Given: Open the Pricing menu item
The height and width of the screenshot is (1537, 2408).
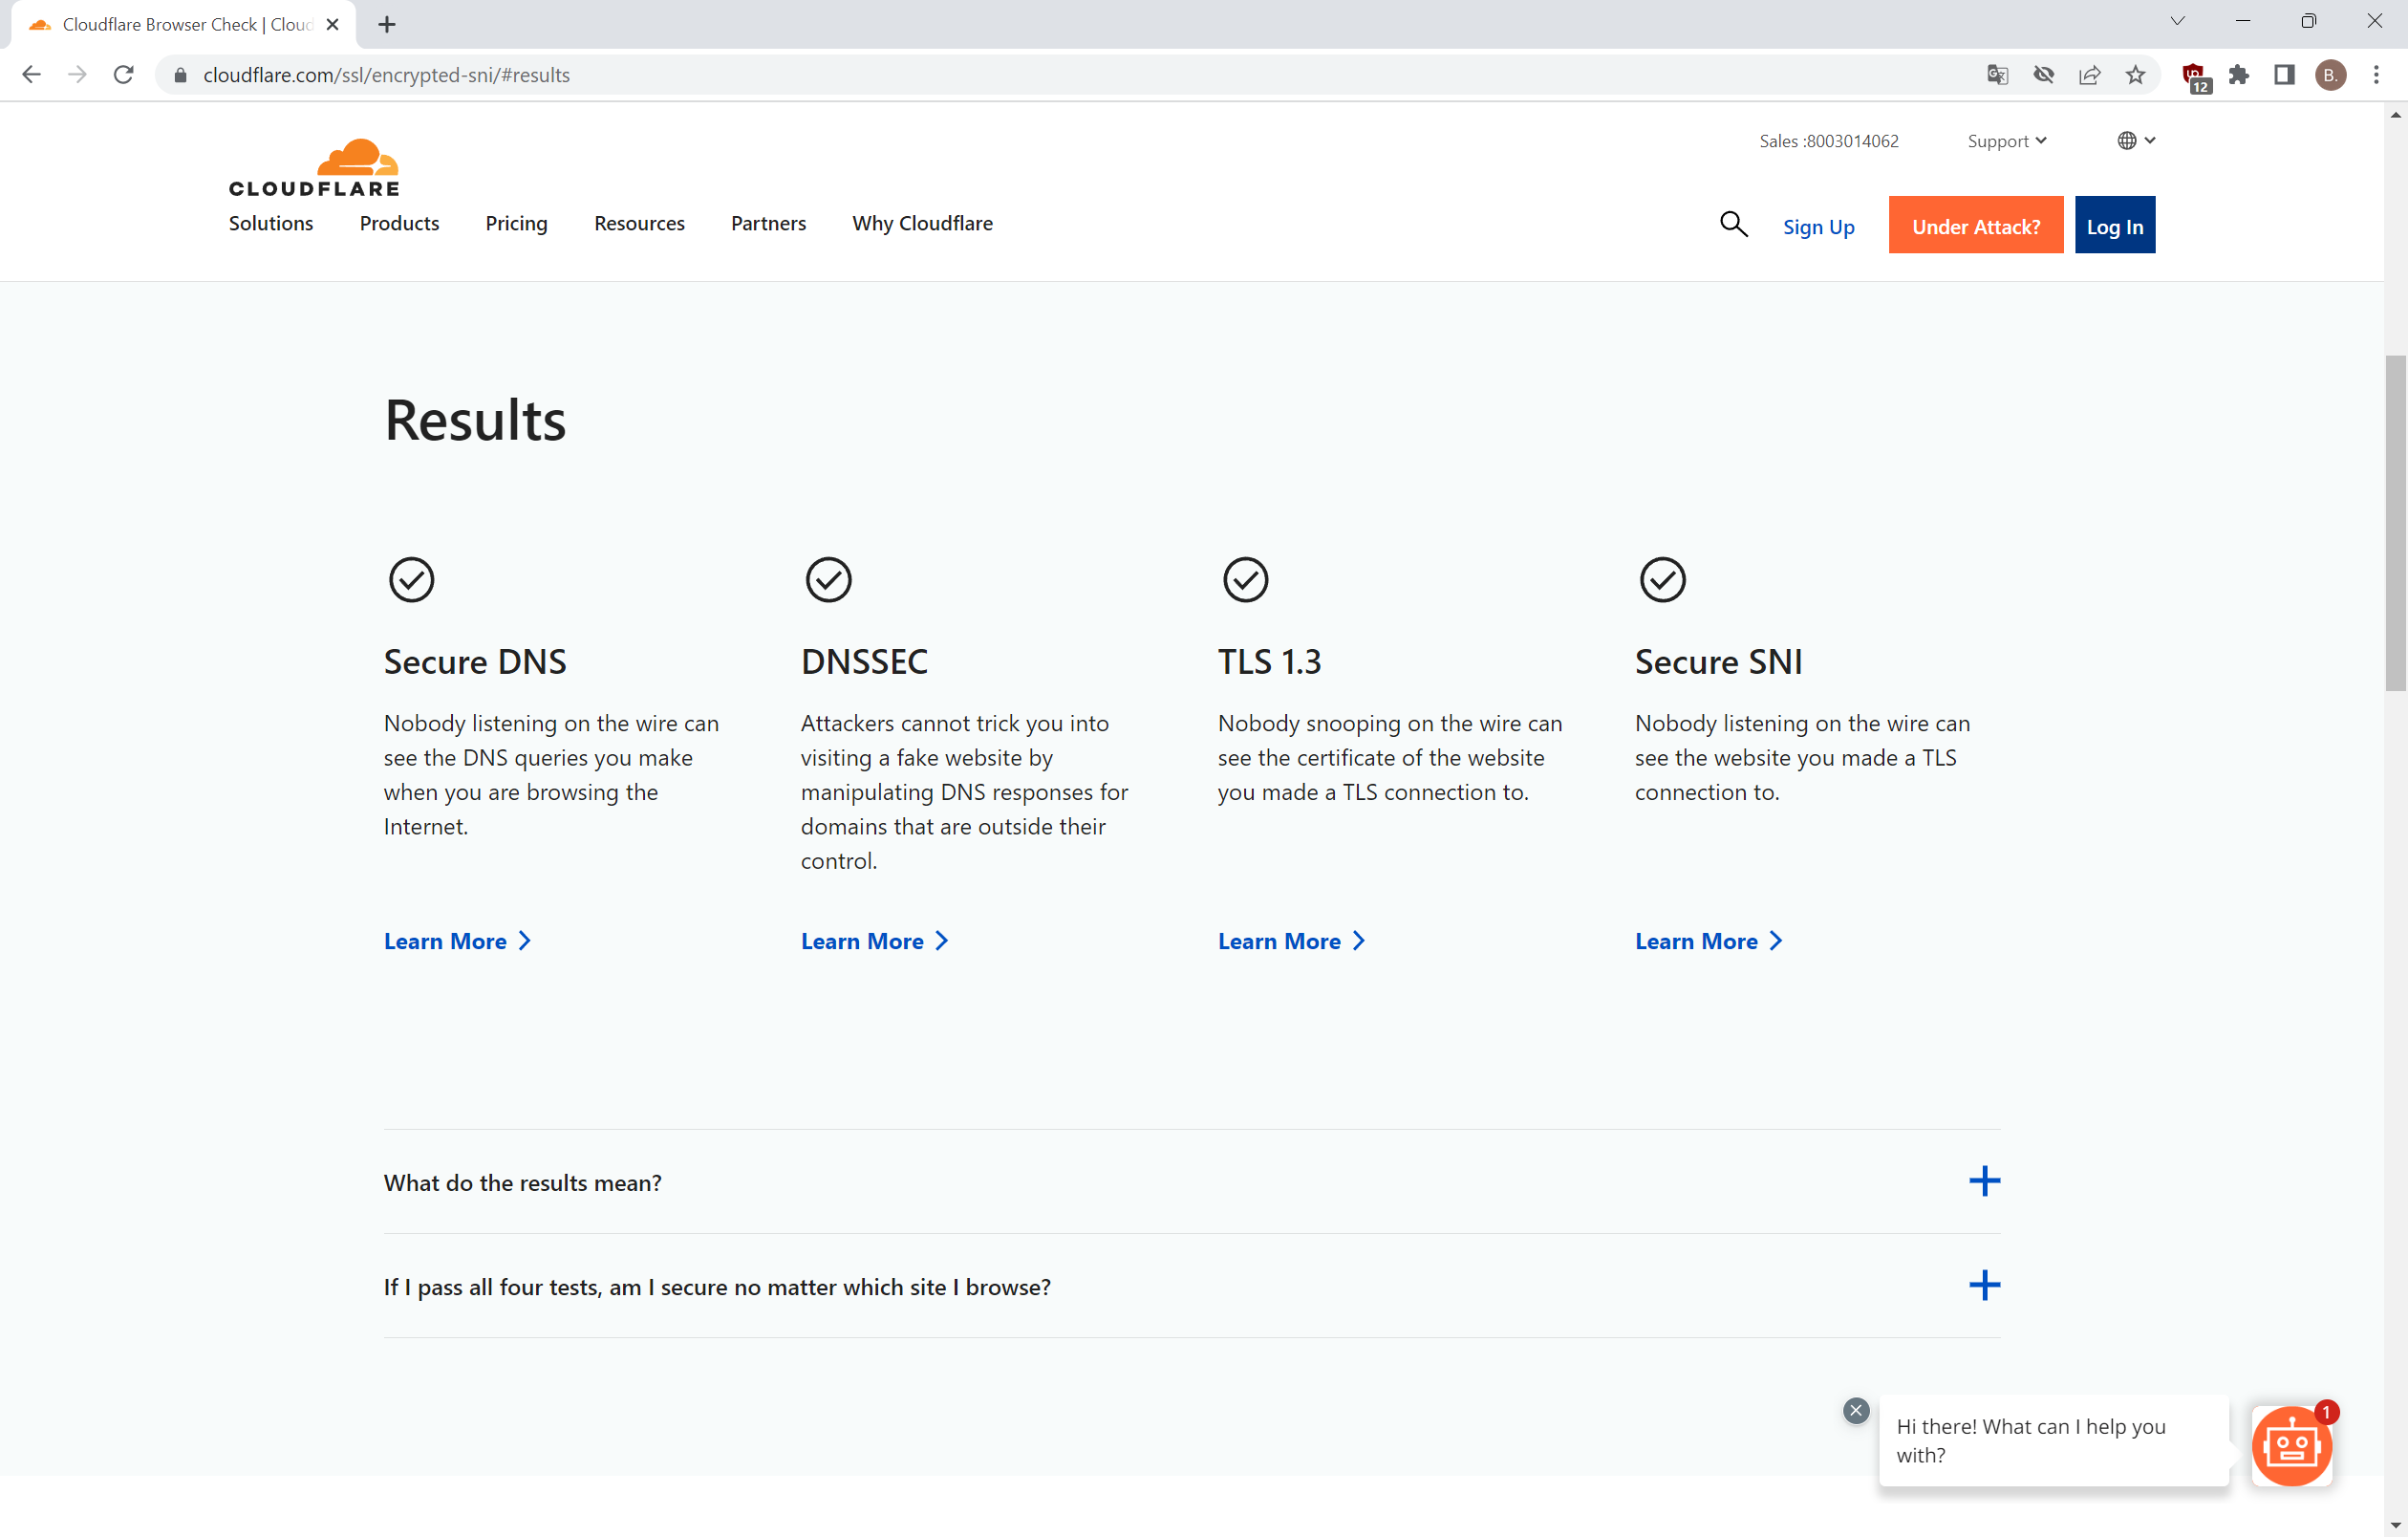Looking at the screenshot, I should tap(516, 223).
